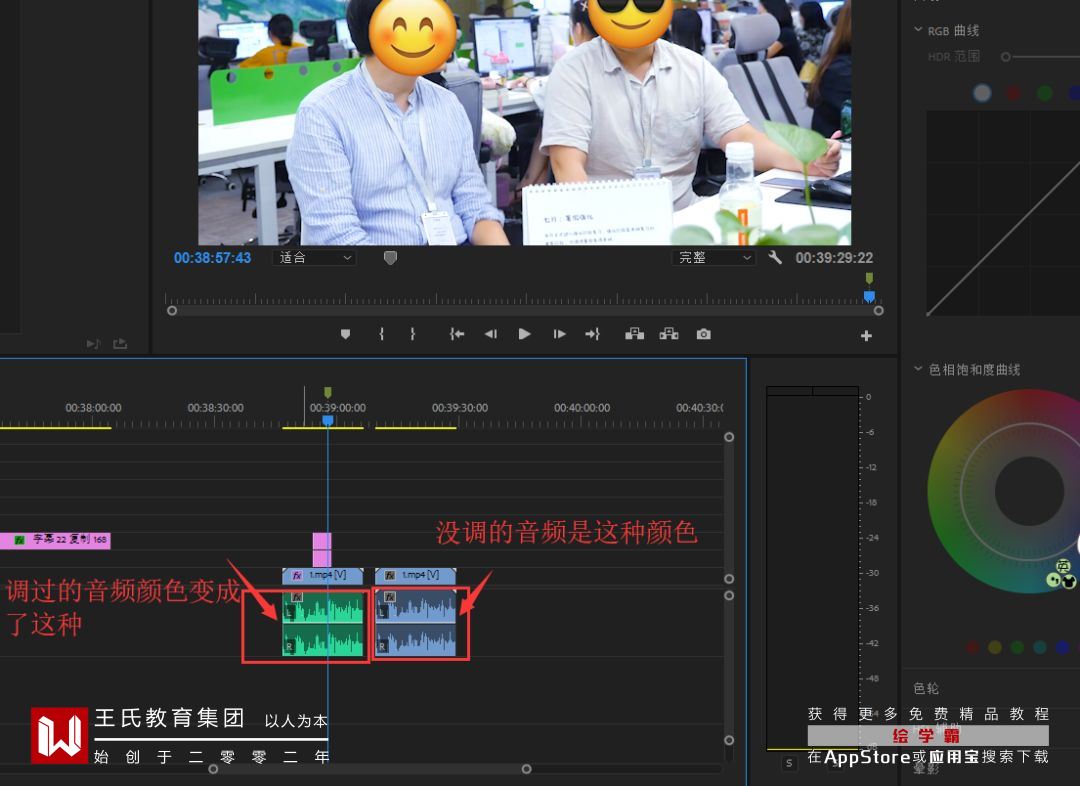Click the Lift button
Screen dimensions: 1080x786
coord(634,334)
